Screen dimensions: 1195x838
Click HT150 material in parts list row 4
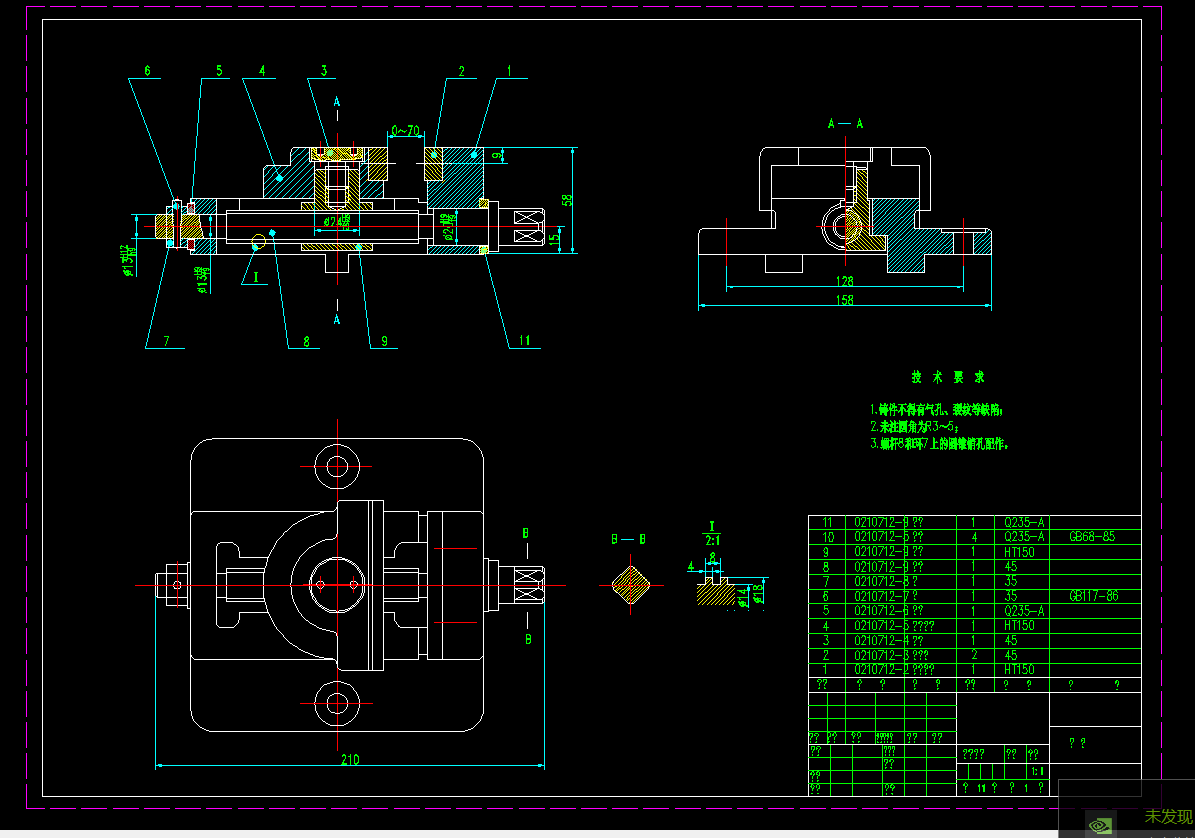coord(1019,625)
